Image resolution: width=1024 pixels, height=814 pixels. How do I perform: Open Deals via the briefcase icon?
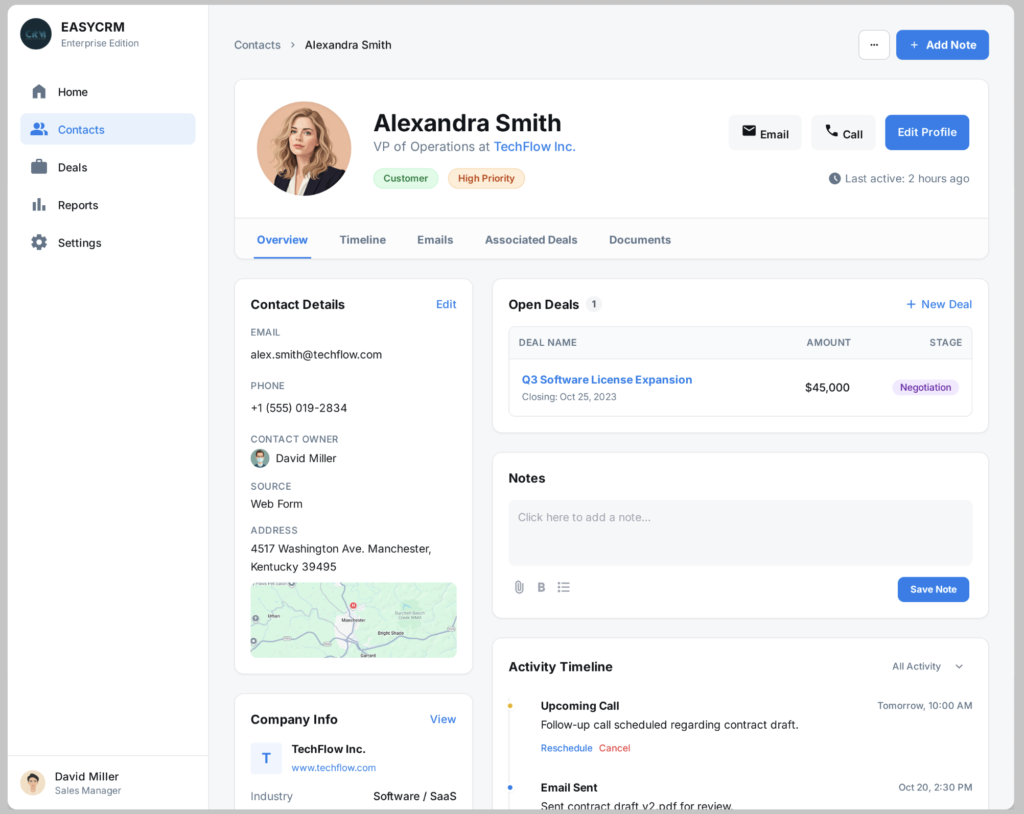(39, 167)
